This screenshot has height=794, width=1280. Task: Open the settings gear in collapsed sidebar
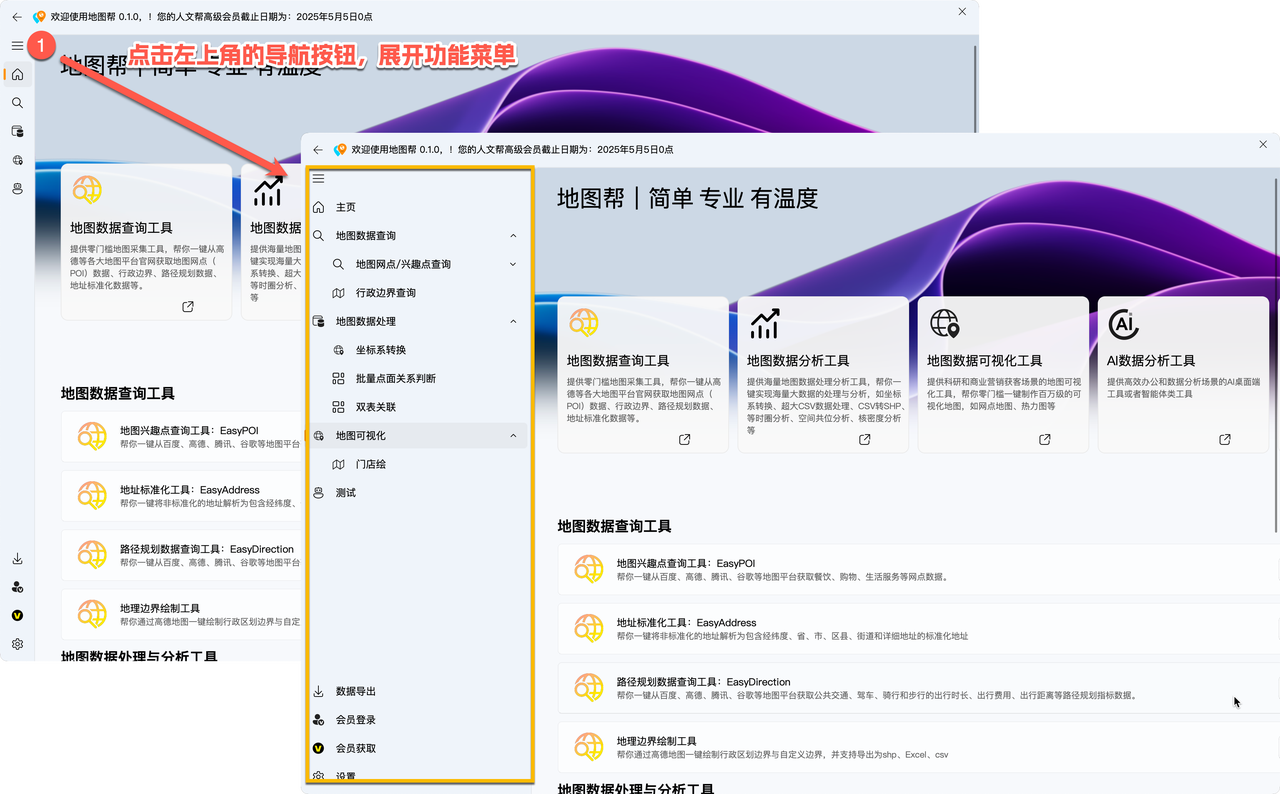[17, 644]
